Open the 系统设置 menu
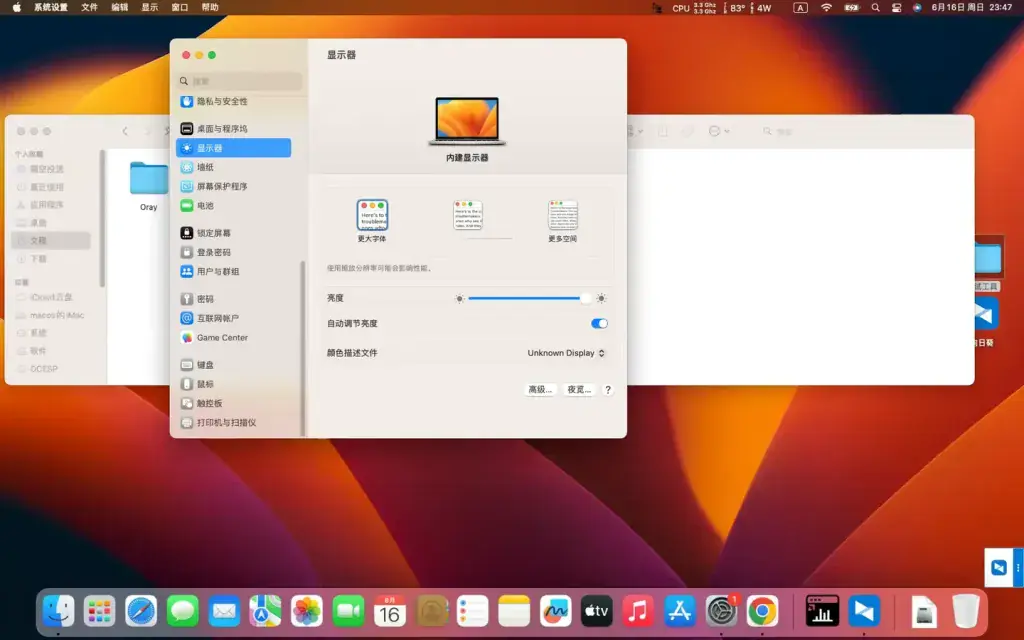This screenshot has width=1024, height=640. [x=50, y=8]
